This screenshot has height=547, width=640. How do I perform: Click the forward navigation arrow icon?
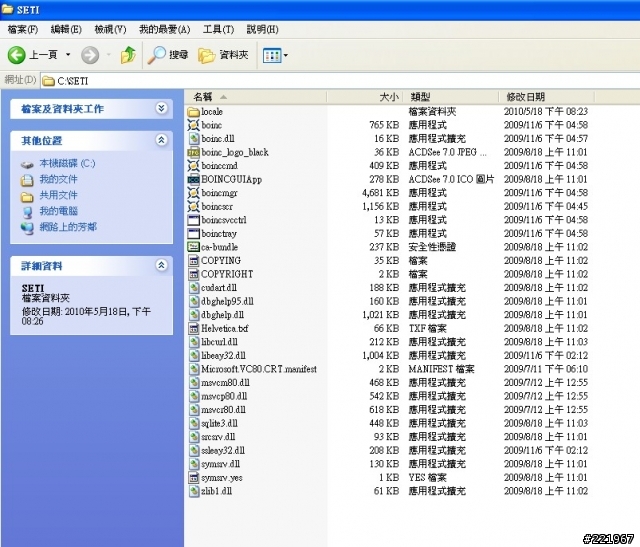pyautogui.click(x=90, y=55)
